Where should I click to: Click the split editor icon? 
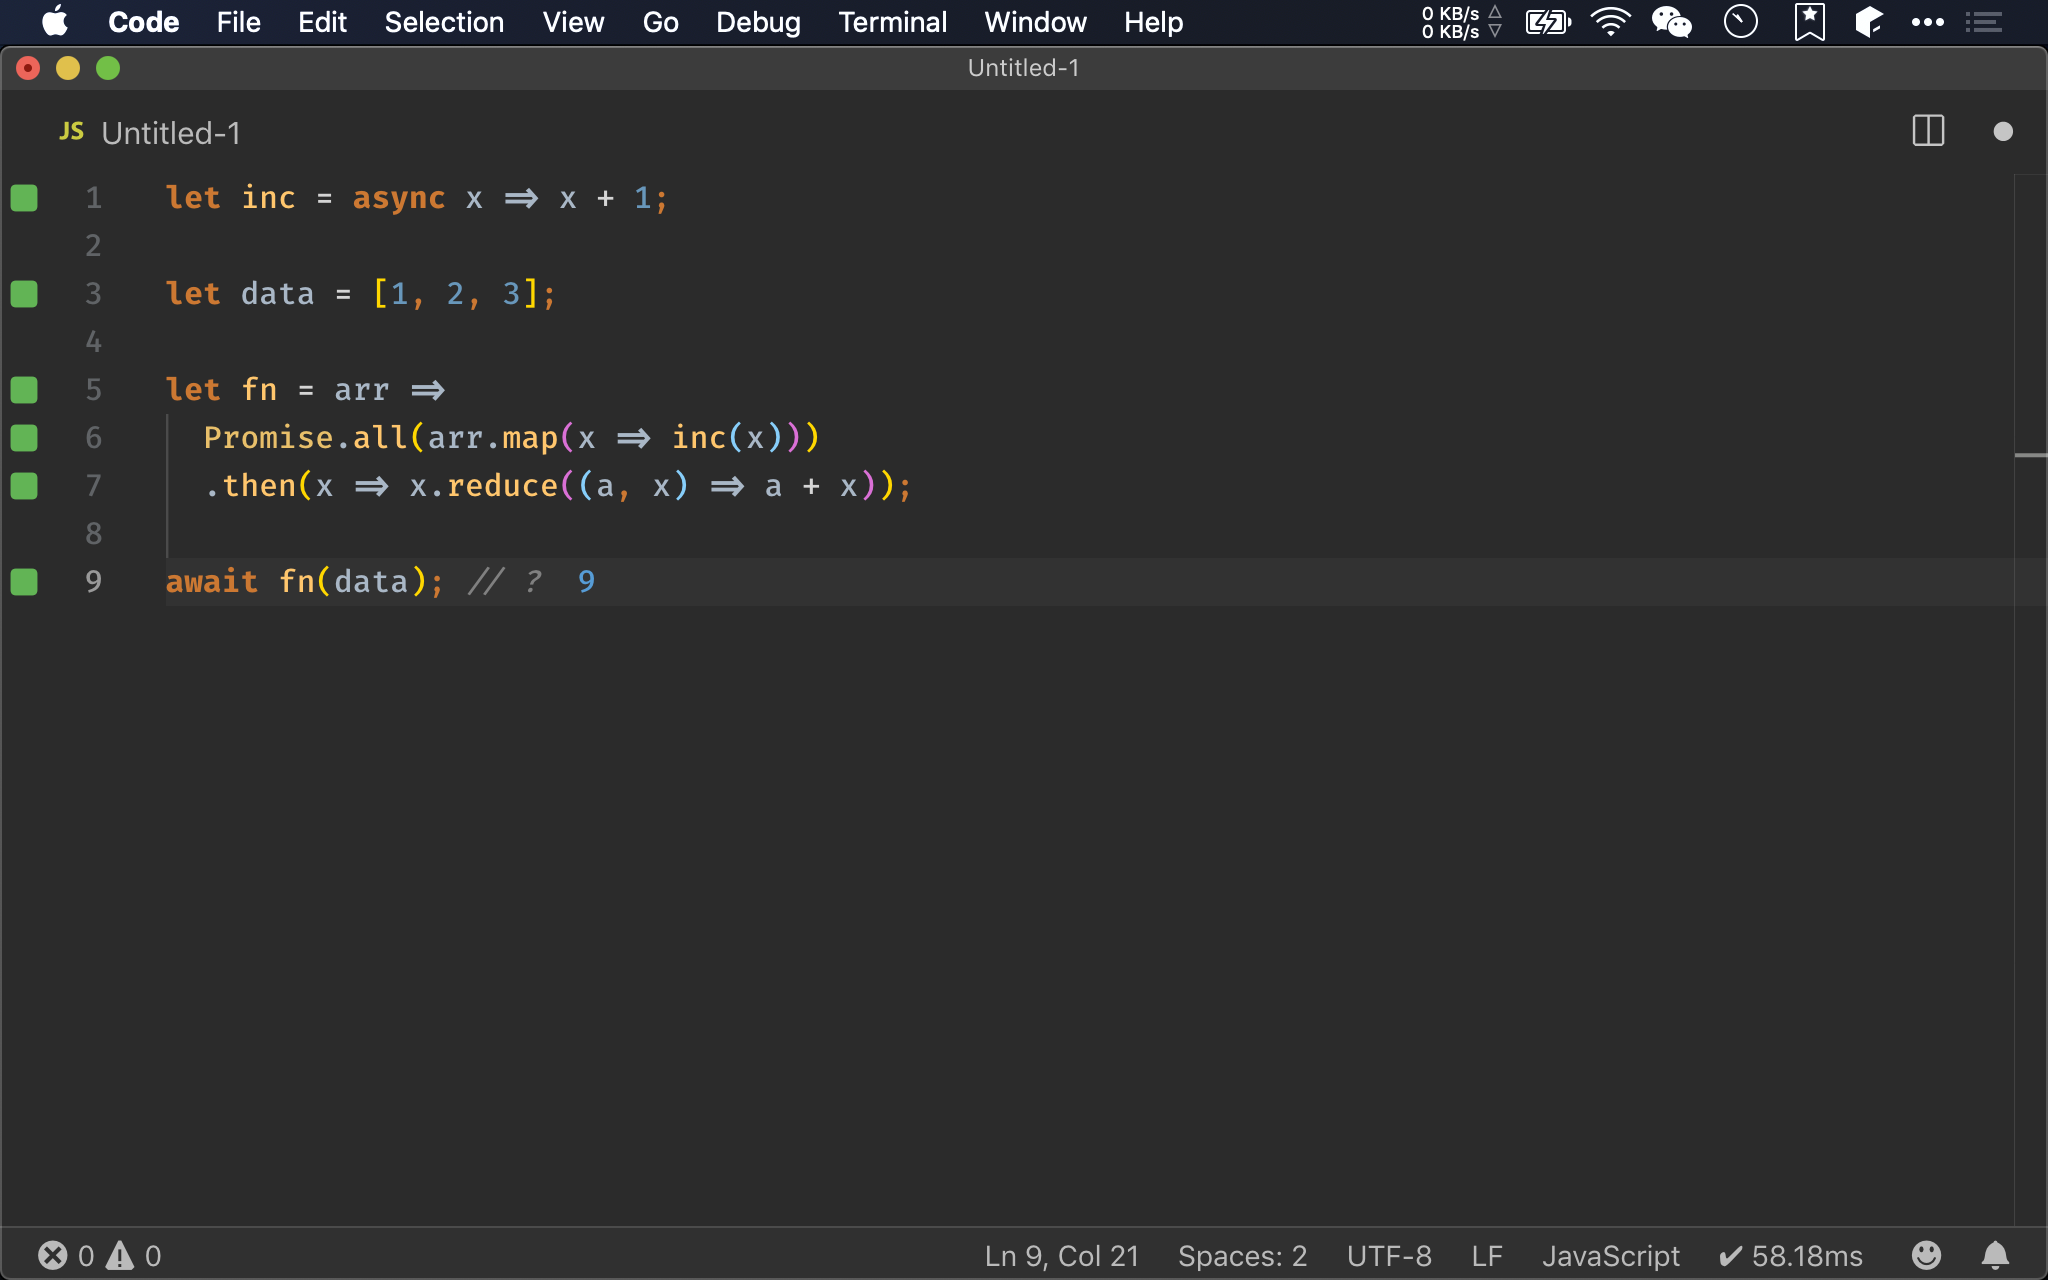(x=1929, y=130)
